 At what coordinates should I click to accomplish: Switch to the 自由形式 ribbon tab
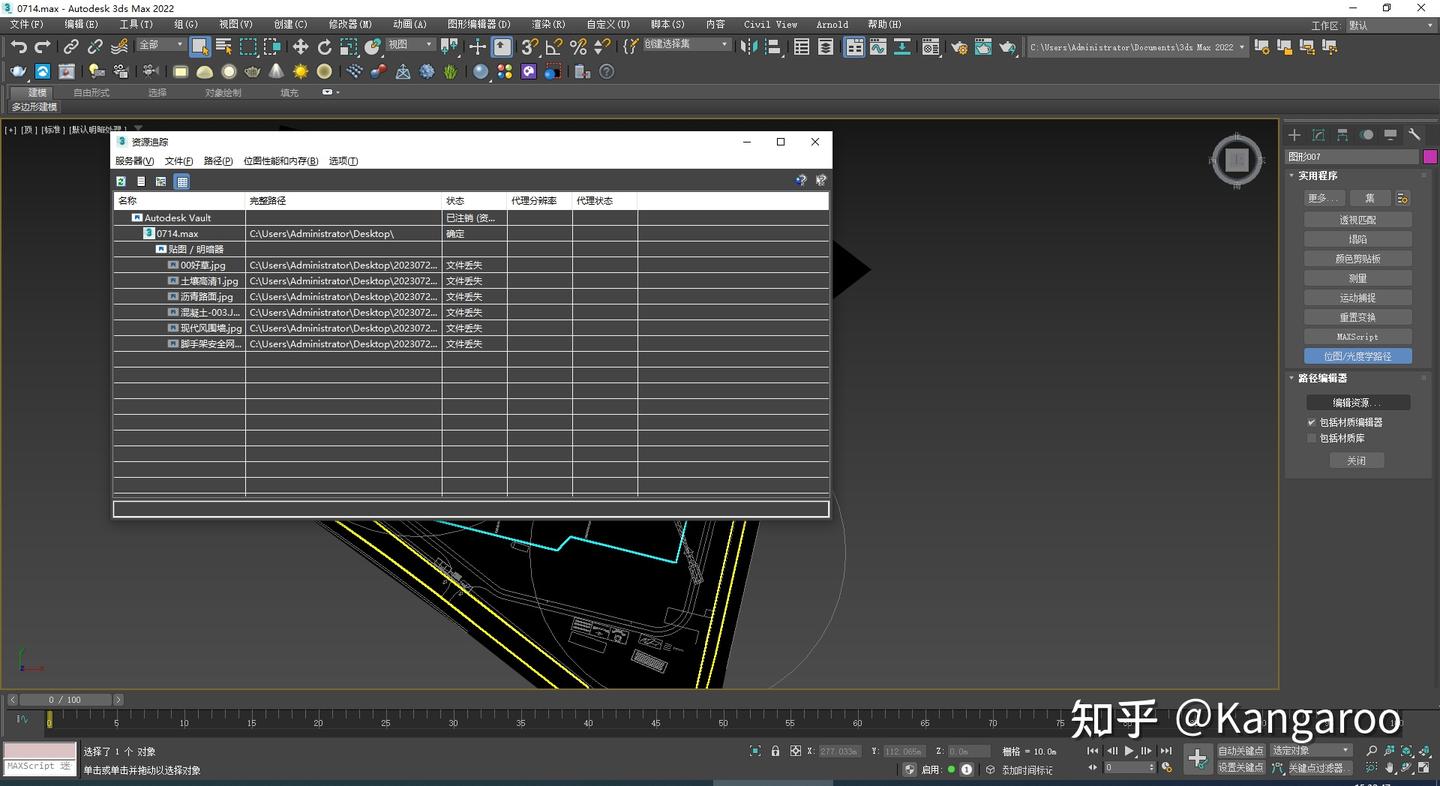pyautogui.click(x=91, y=93)
